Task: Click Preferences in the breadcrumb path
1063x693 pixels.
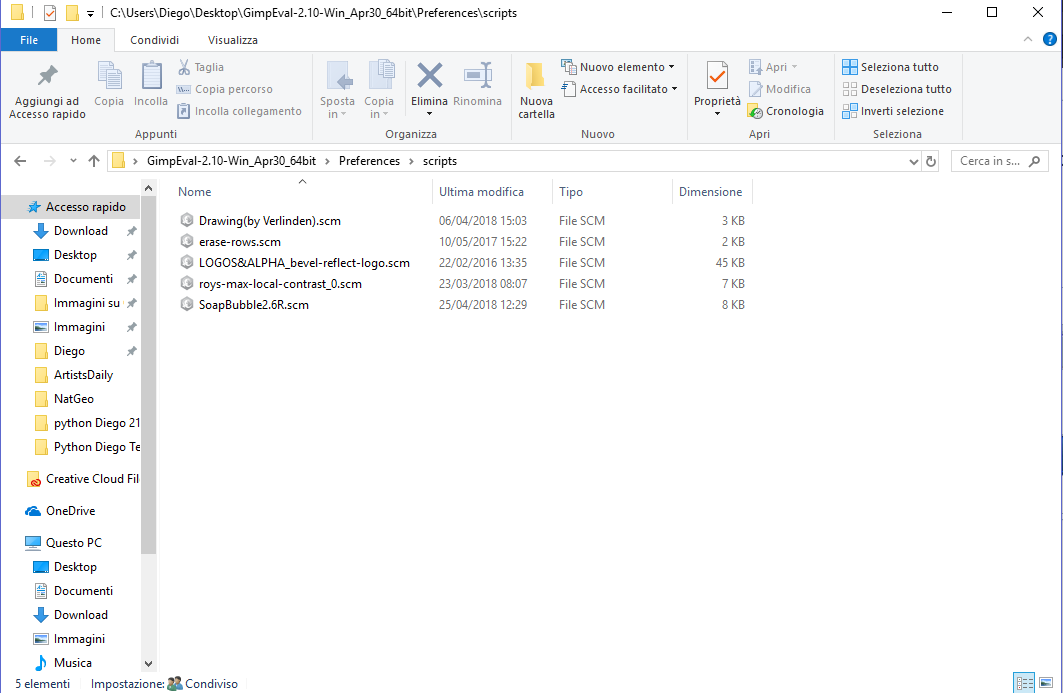Action: 369,161
